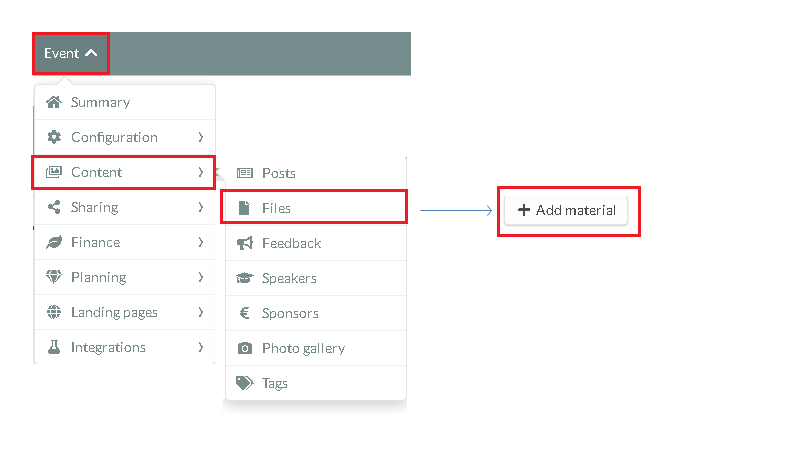Open the Content menu item
The height and width of the screenshot is (449, 795).
point(124,172)
